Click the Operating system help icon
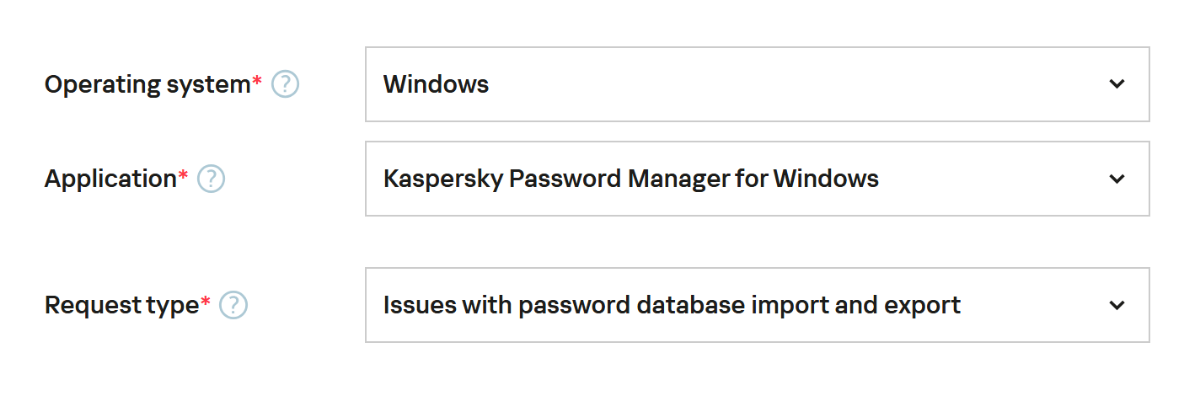Viewport: 1200px width, 401px height. (285, 85)
